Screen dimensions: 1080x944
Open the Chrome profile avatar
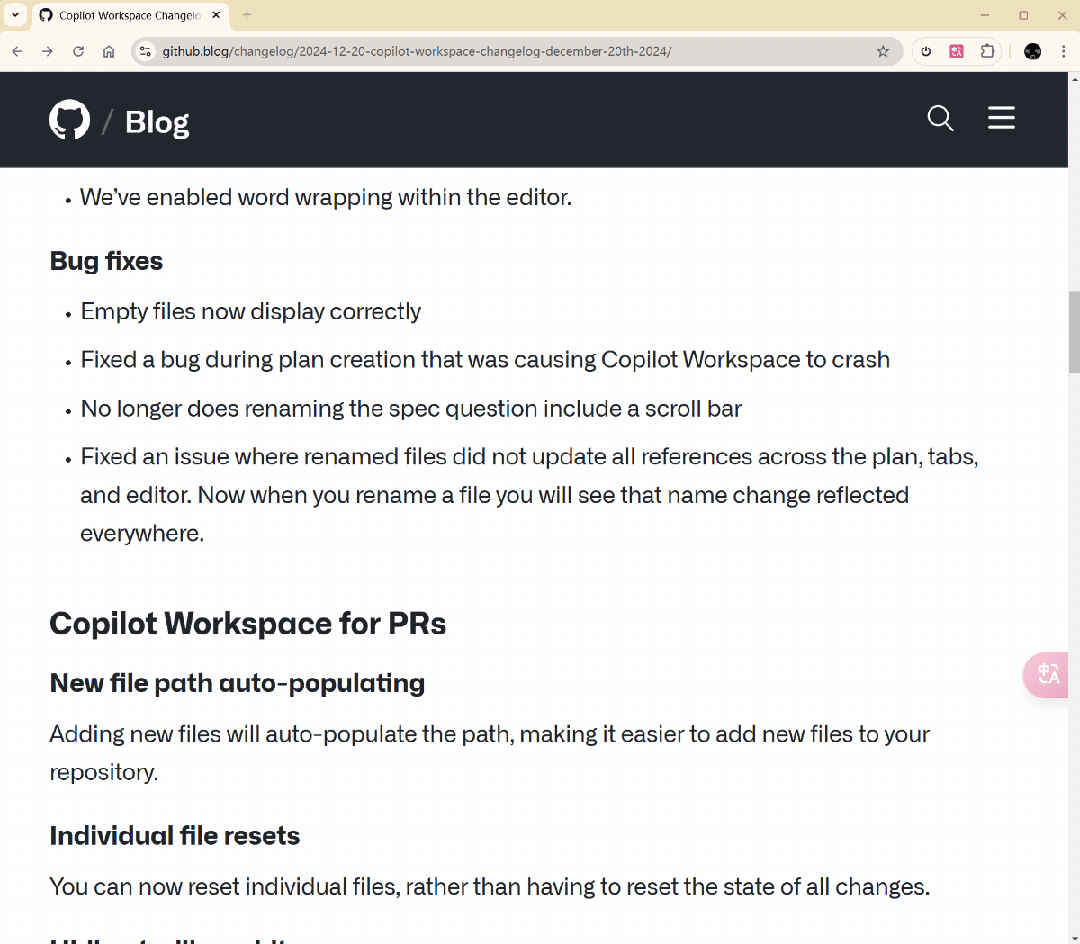[1033, 52]
